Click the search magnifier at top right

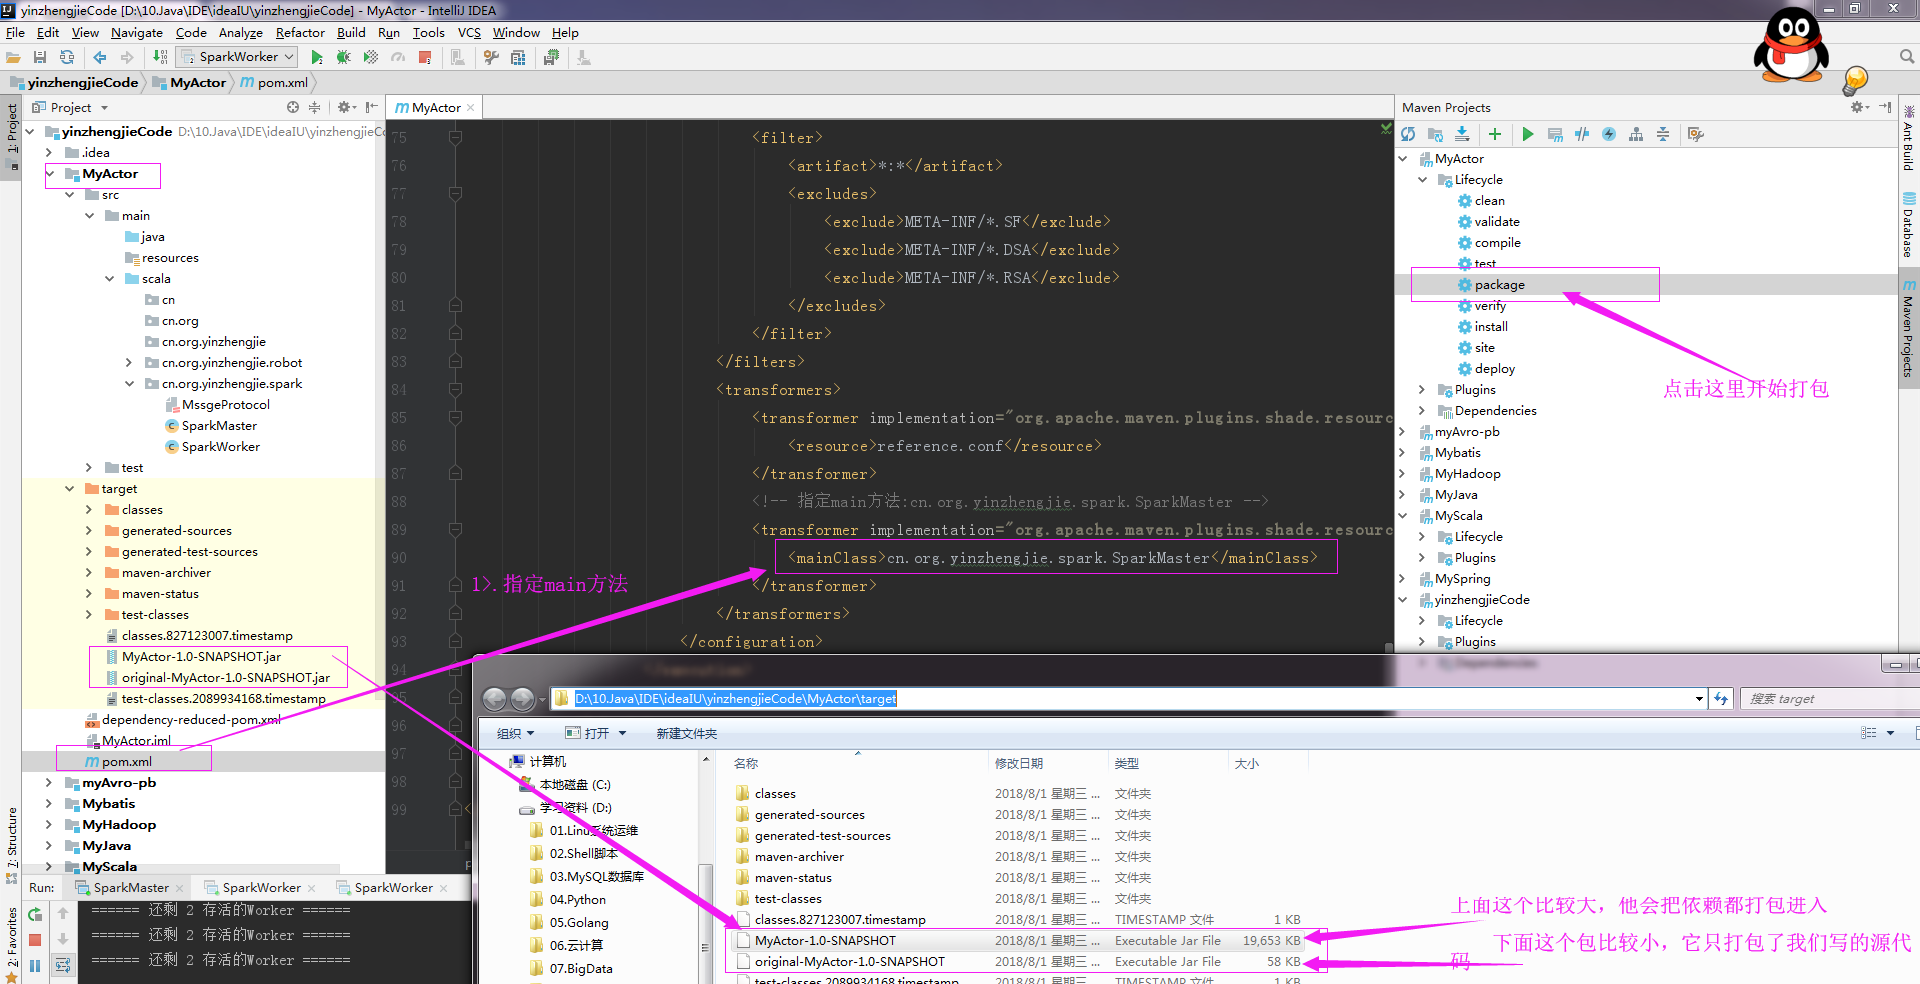pyautogui.click(x=1907, y=57)
